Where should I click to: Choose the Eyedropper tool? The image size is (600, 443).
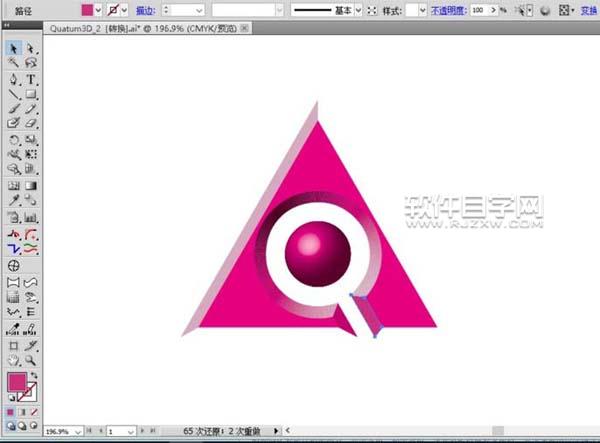pyautogui.click(x=13, y=200)
